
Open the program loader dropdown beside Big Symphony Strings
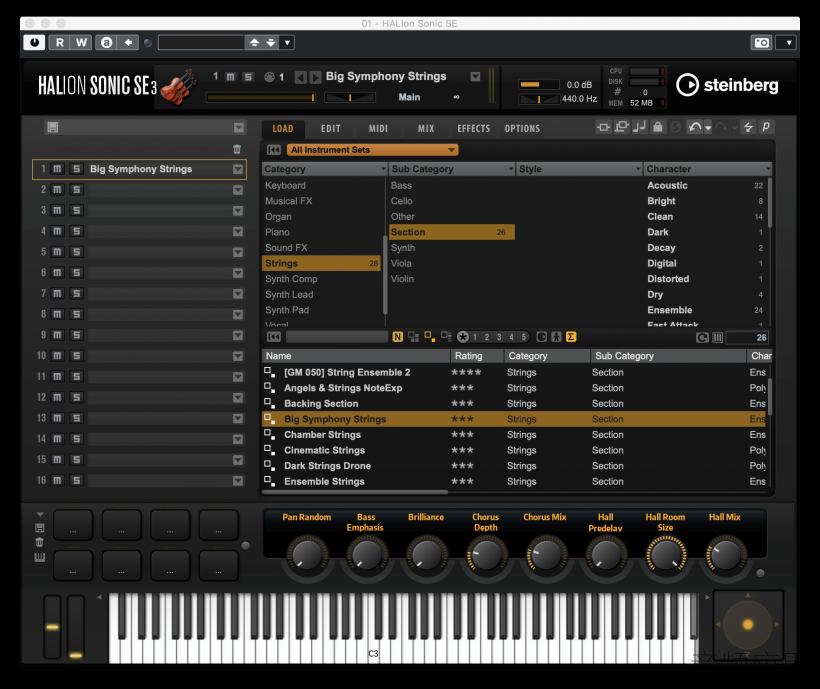pyautogui.click(x=475, y=77)
